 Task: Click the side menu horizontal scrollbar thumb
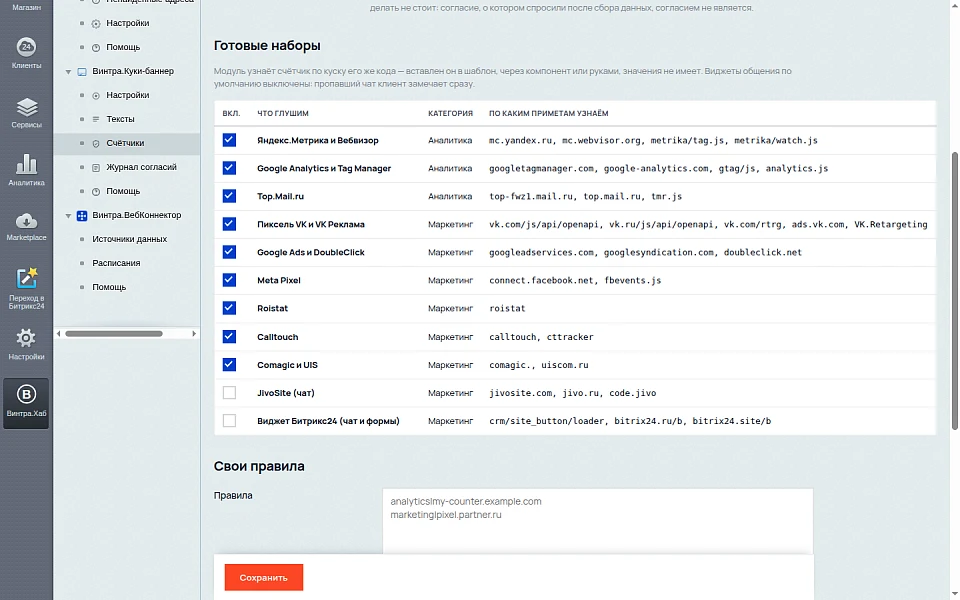pyautogui.click(x=114, y=334)
